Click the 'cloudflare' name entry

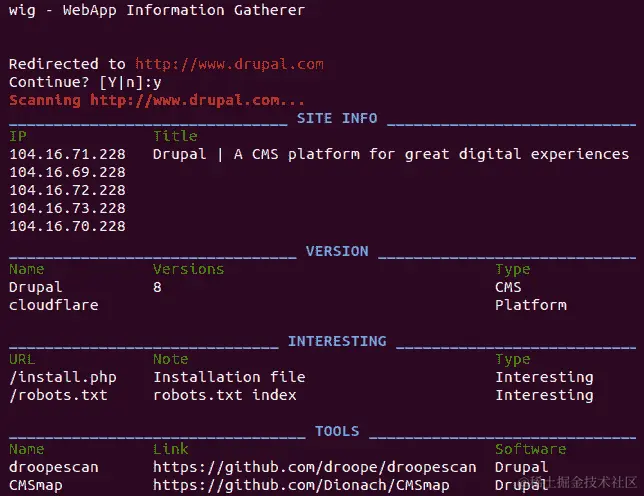(54, 305)
